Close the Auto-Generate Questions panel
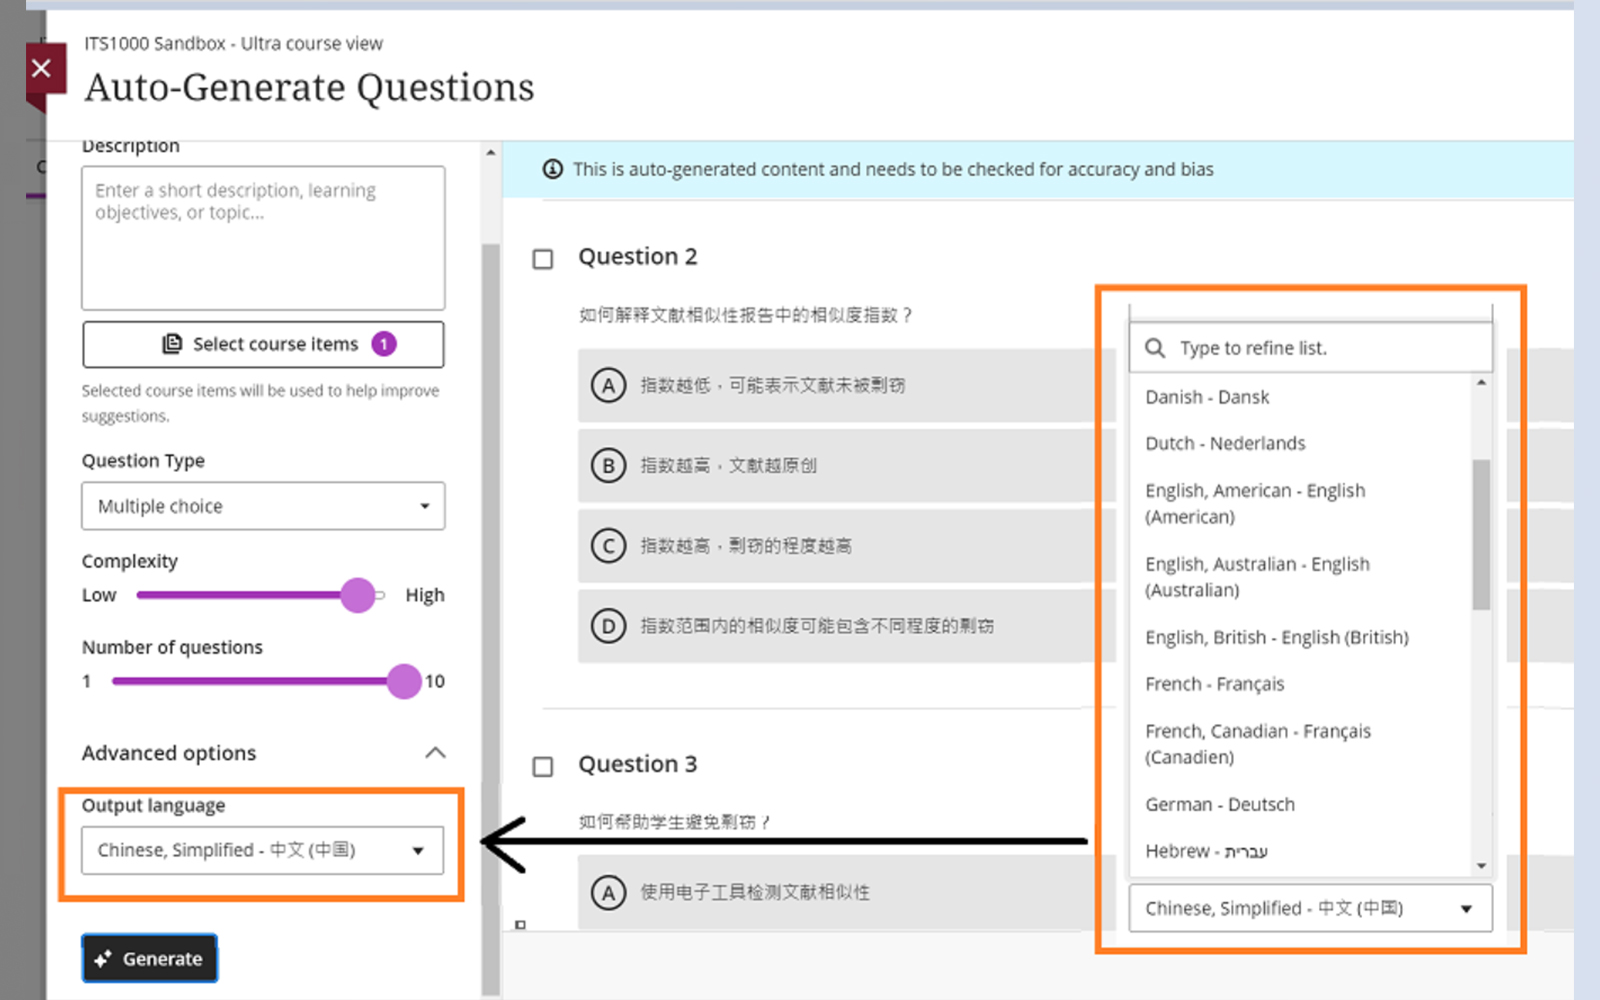Image resolution: width=1600 pixels, height=1000 pixels. (x=41, y=69)
